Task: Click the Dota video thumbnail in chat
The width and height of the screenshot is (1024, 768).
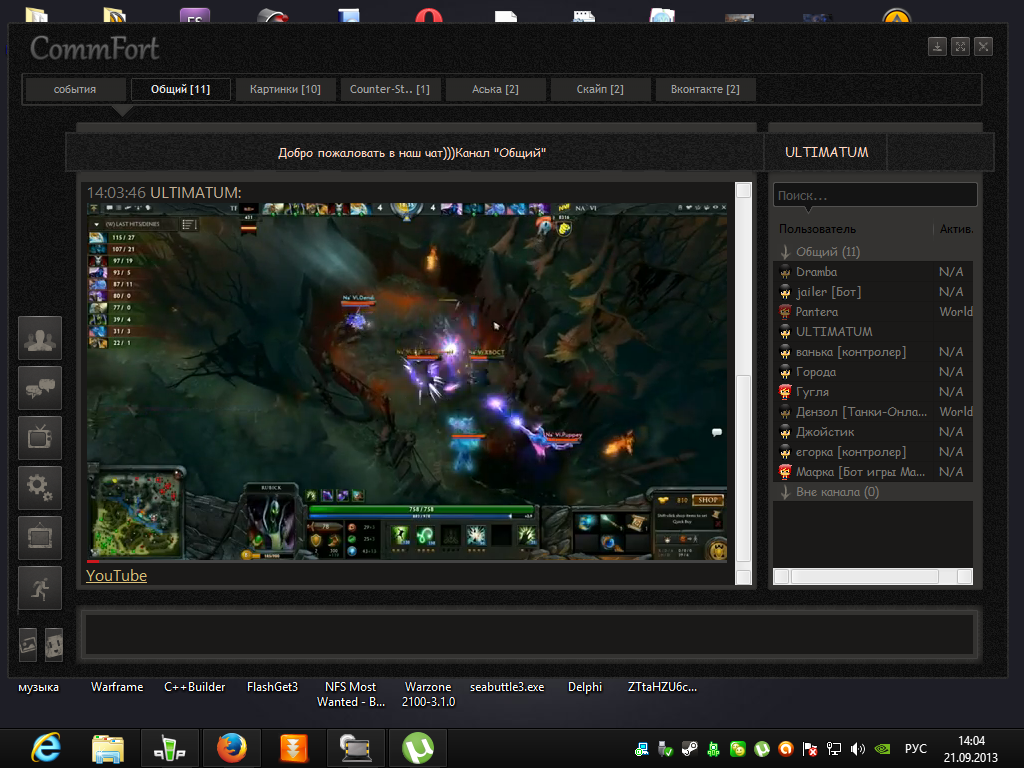Action: point(408,380)
